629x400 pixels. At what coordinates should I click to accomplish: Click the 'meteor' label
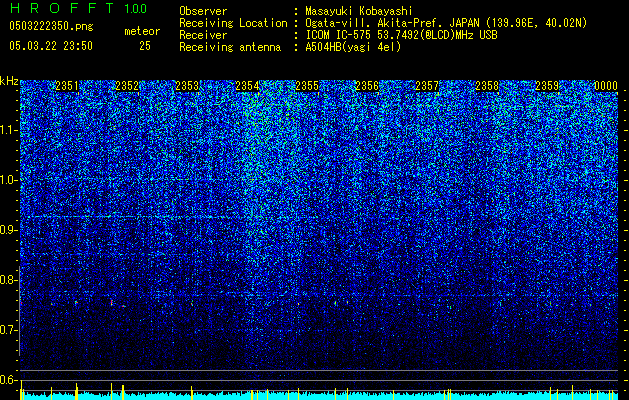pos(142,31)
